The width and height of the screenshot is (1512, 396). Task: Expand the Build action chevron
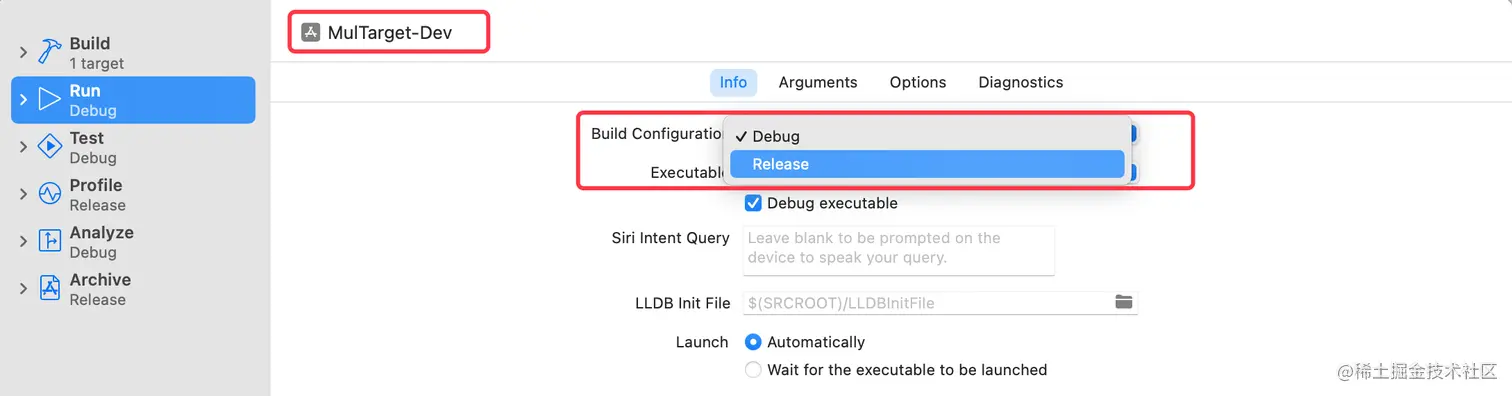point(24,52)
